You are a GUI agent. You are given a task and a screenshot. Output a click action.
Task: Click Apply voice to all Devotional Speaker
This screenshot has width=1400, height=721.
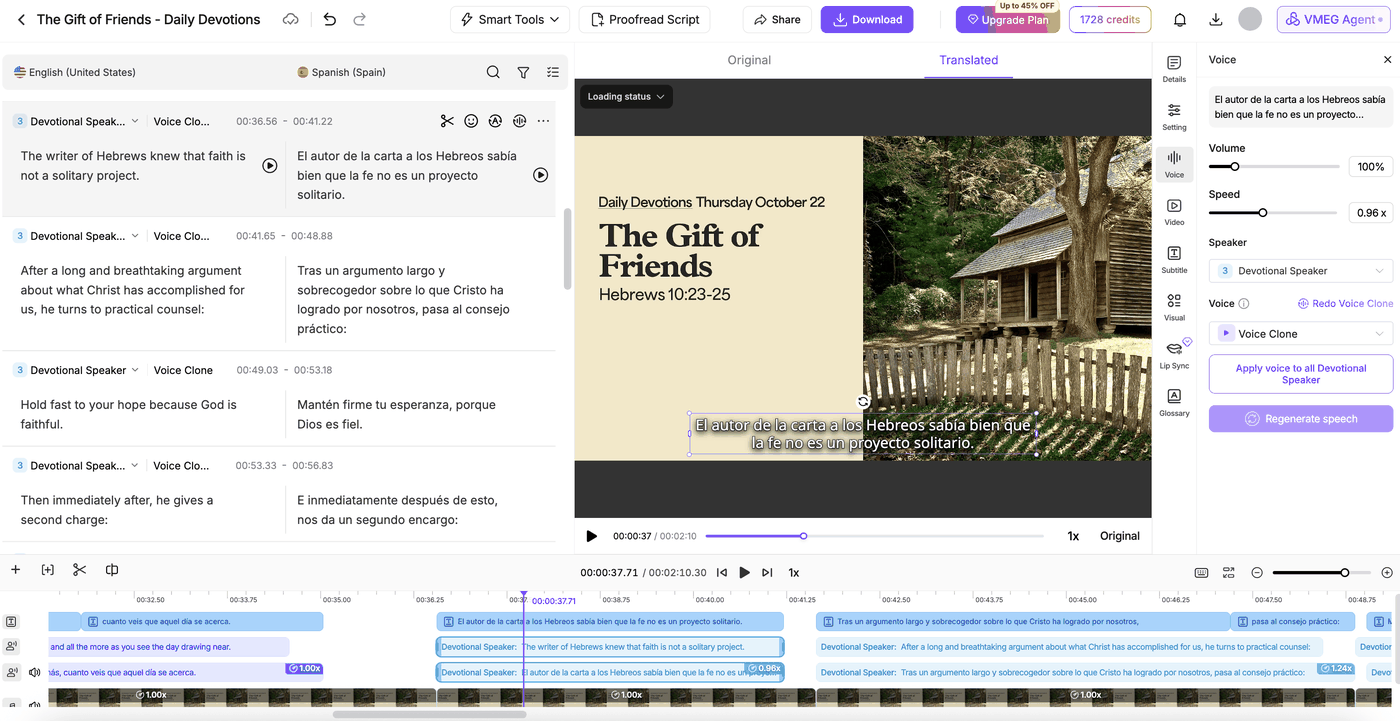tap(1301, 374)
